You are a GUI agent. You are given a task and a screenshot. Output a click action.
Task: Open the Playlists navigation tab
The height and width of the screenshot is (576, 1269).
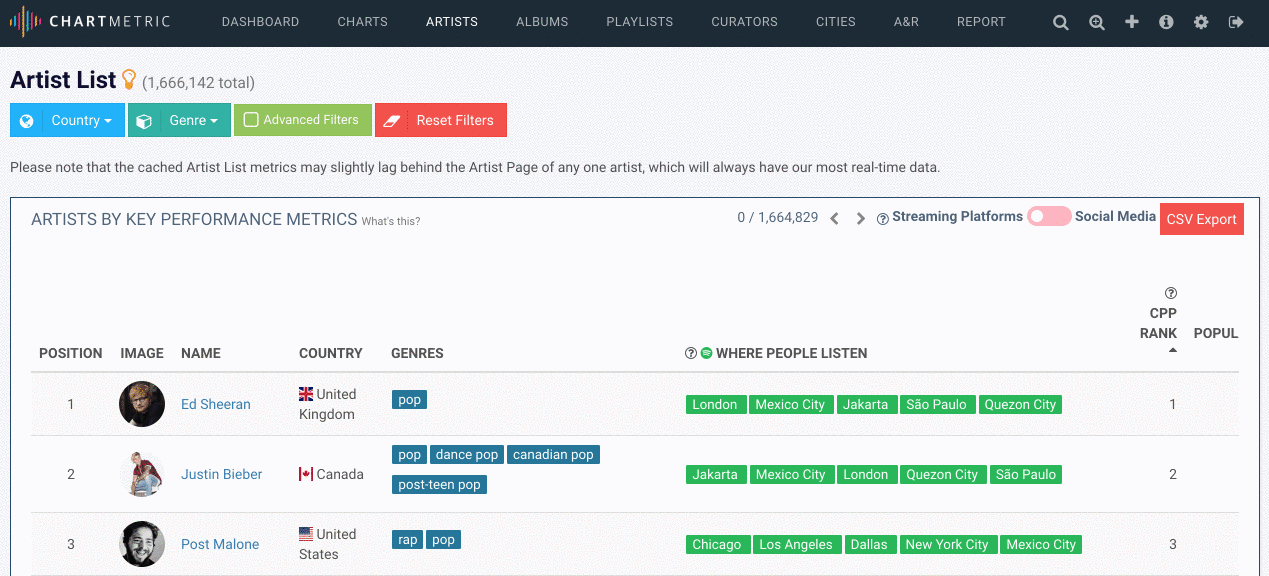[x=639, y=22]
